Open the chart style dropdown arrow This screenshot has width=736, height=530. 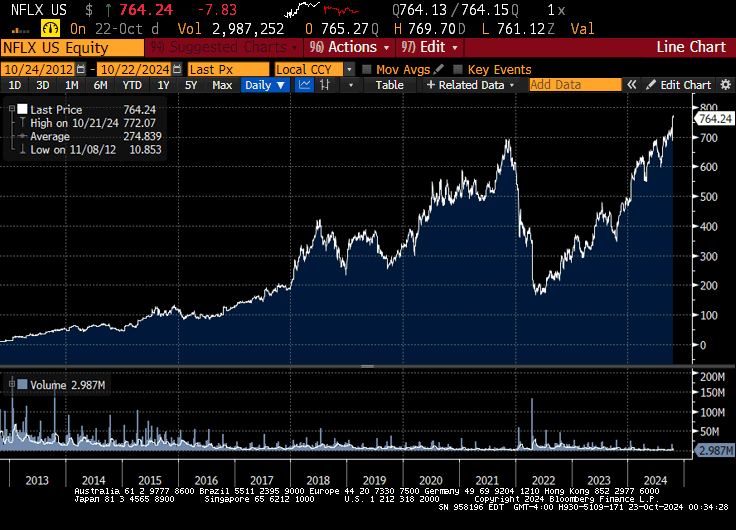point(350,85)
